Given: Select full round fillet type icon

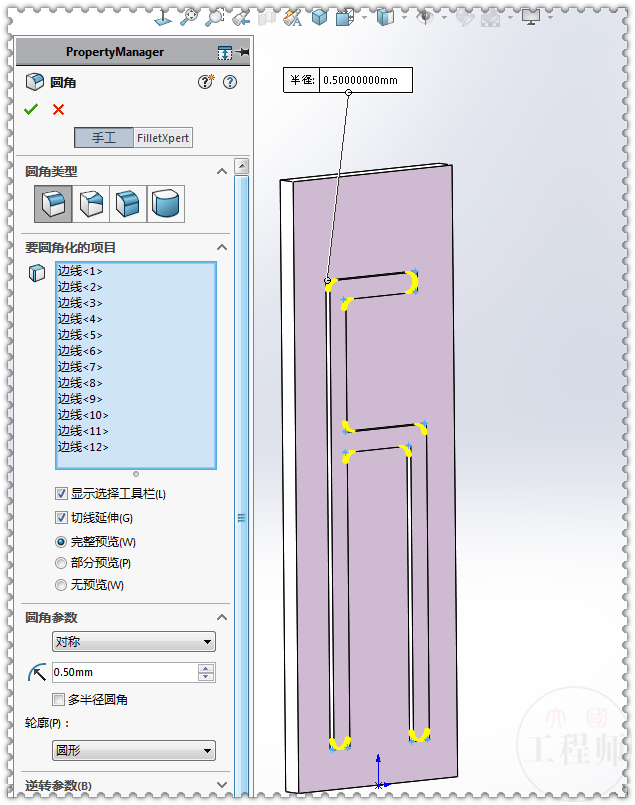Looking at the screenshot, I should pyautogui.click(x=165, y=204).
